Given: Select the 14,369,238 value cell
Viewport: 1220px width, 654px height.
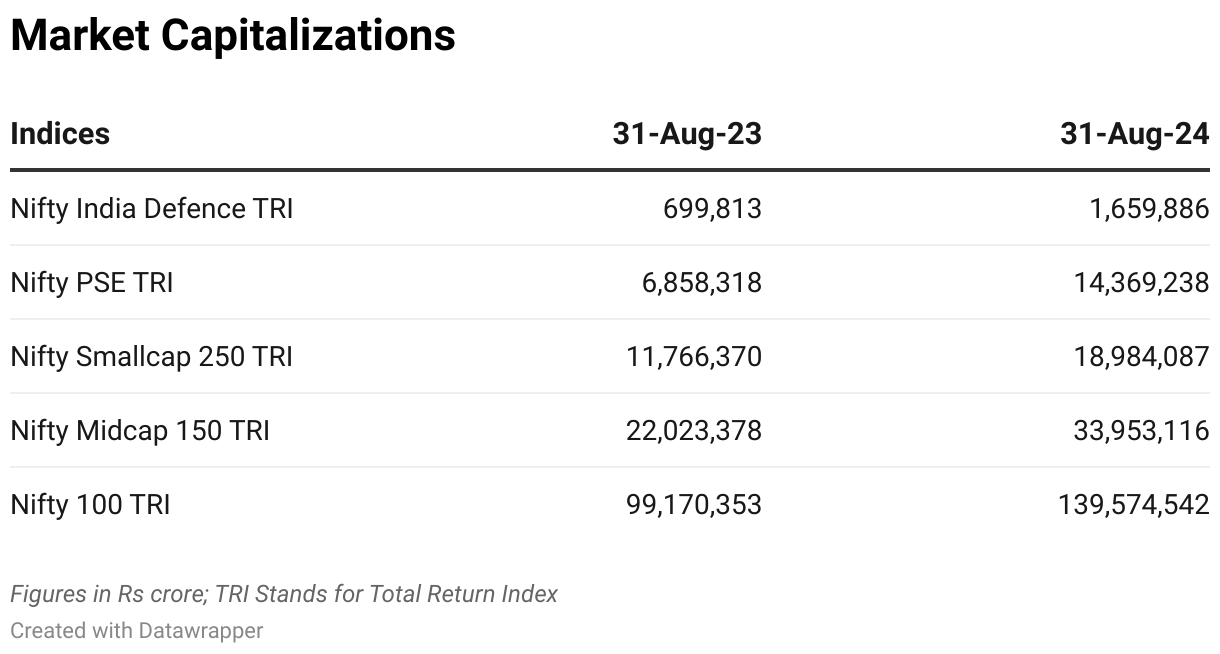Looking at the screenshot, I should click(x=1141, y=283).
